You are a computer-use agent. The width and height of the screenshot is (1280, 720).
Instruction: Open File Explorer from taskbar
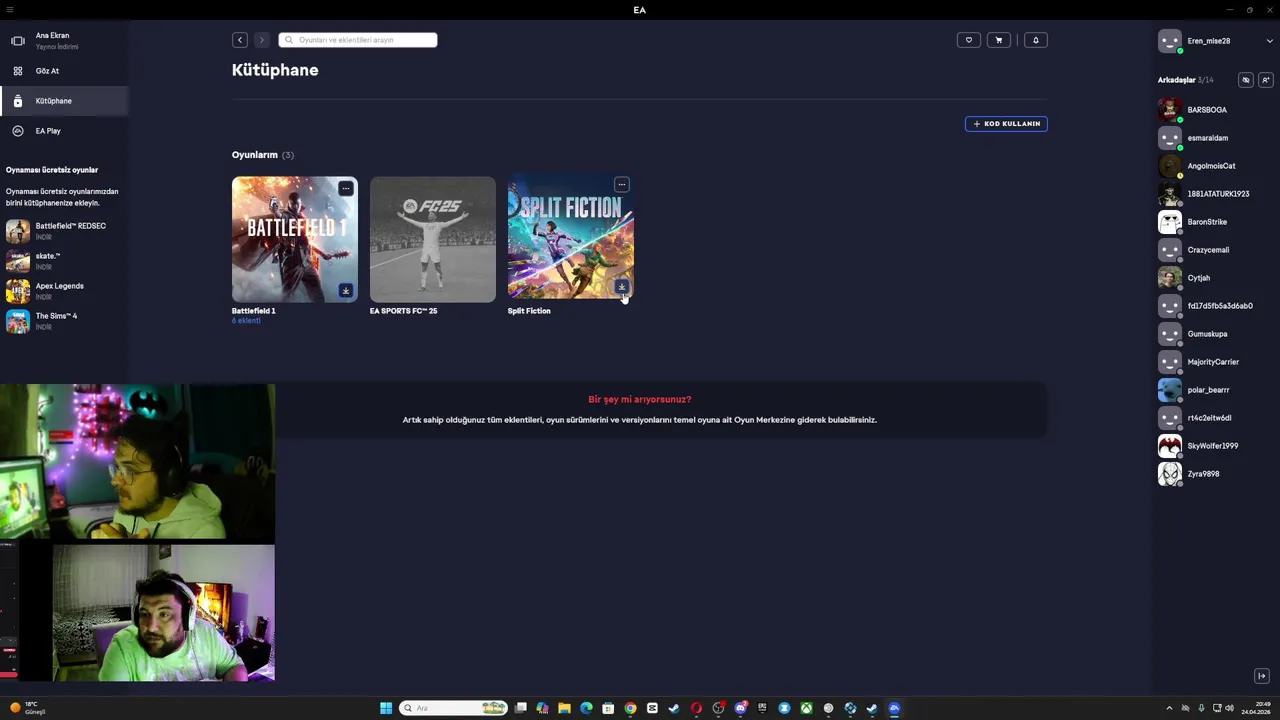pos(564,708)
